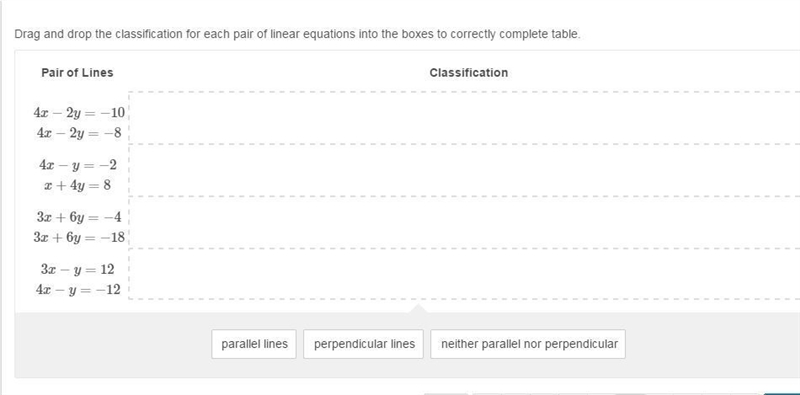Image resolution: width=800 pixels, height=395 pixels.
Task: Click drop box beside 4x − 2y = −10 pair
Action: (x=464, y=118)
